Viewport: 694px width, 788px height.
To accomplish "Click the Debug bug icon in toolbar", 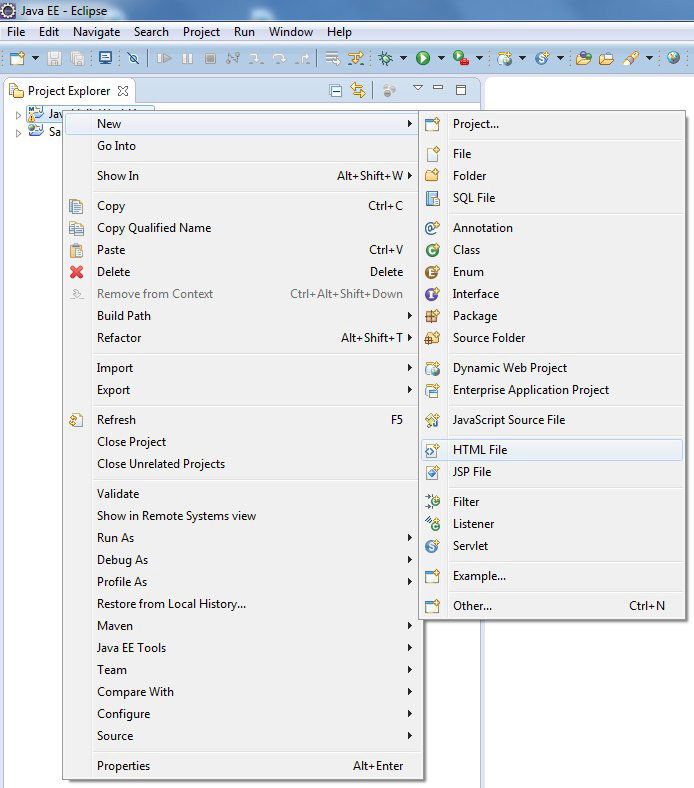I will [385, 59].
